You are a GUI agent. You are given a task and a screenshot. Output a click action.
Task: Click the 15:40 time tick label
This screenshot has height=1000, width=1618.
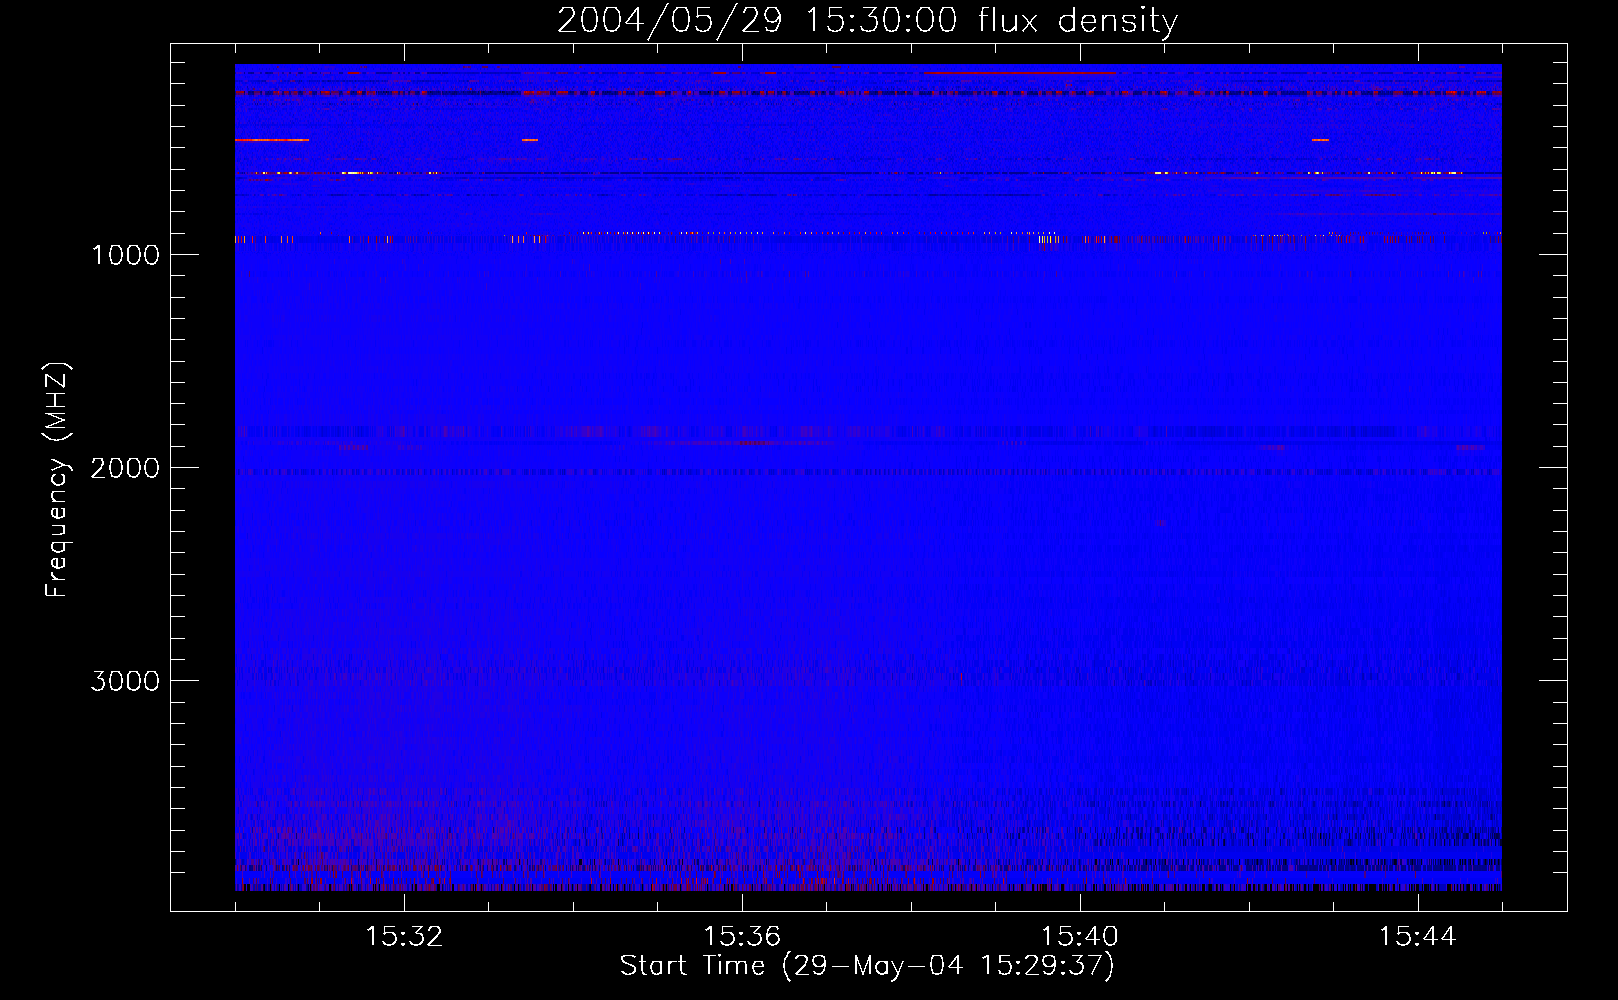[1080, 937]
